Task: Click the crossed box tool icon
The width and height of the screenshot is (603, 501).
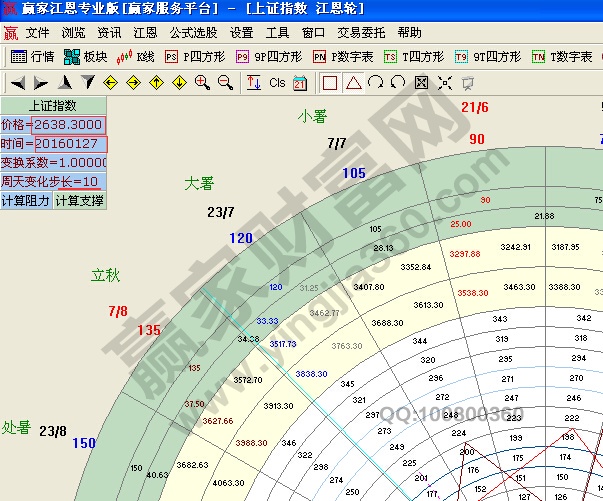Action: (x=421, y=82)
